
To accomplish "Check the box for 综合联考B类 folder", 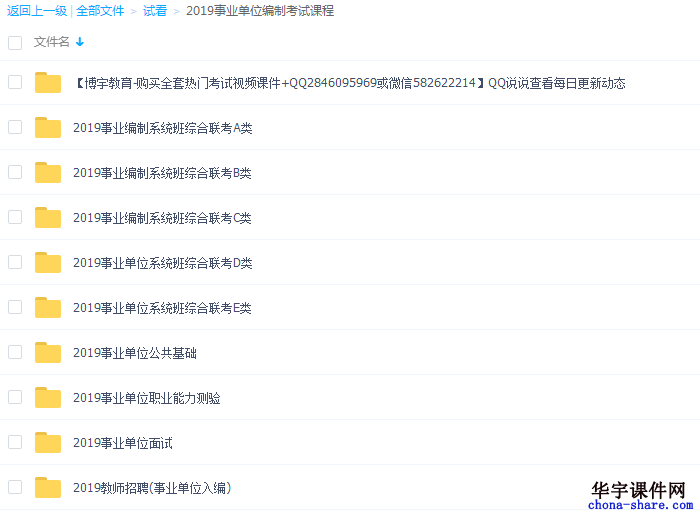I will click(x=15, y=172).
